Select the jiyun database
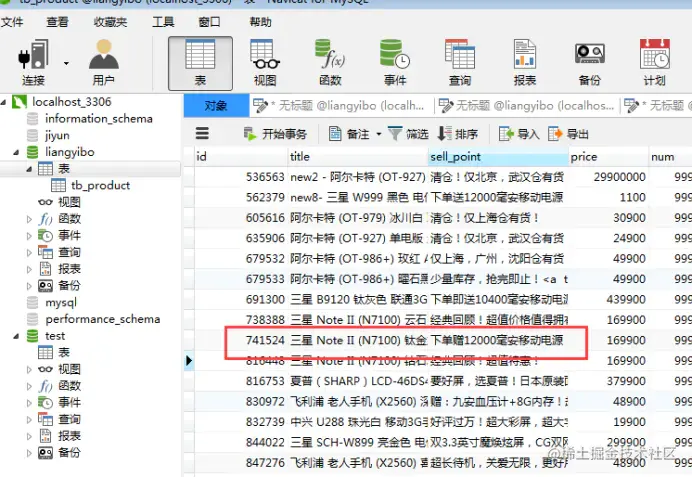 pos(57,135)
